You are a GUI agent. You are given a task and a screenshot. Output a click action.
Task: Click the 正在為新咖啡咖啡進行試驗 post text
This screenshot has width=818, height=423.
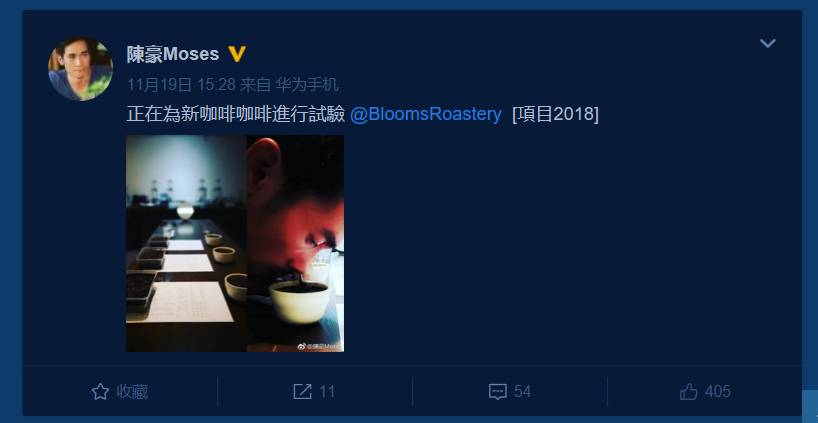(x=236, y=114)
